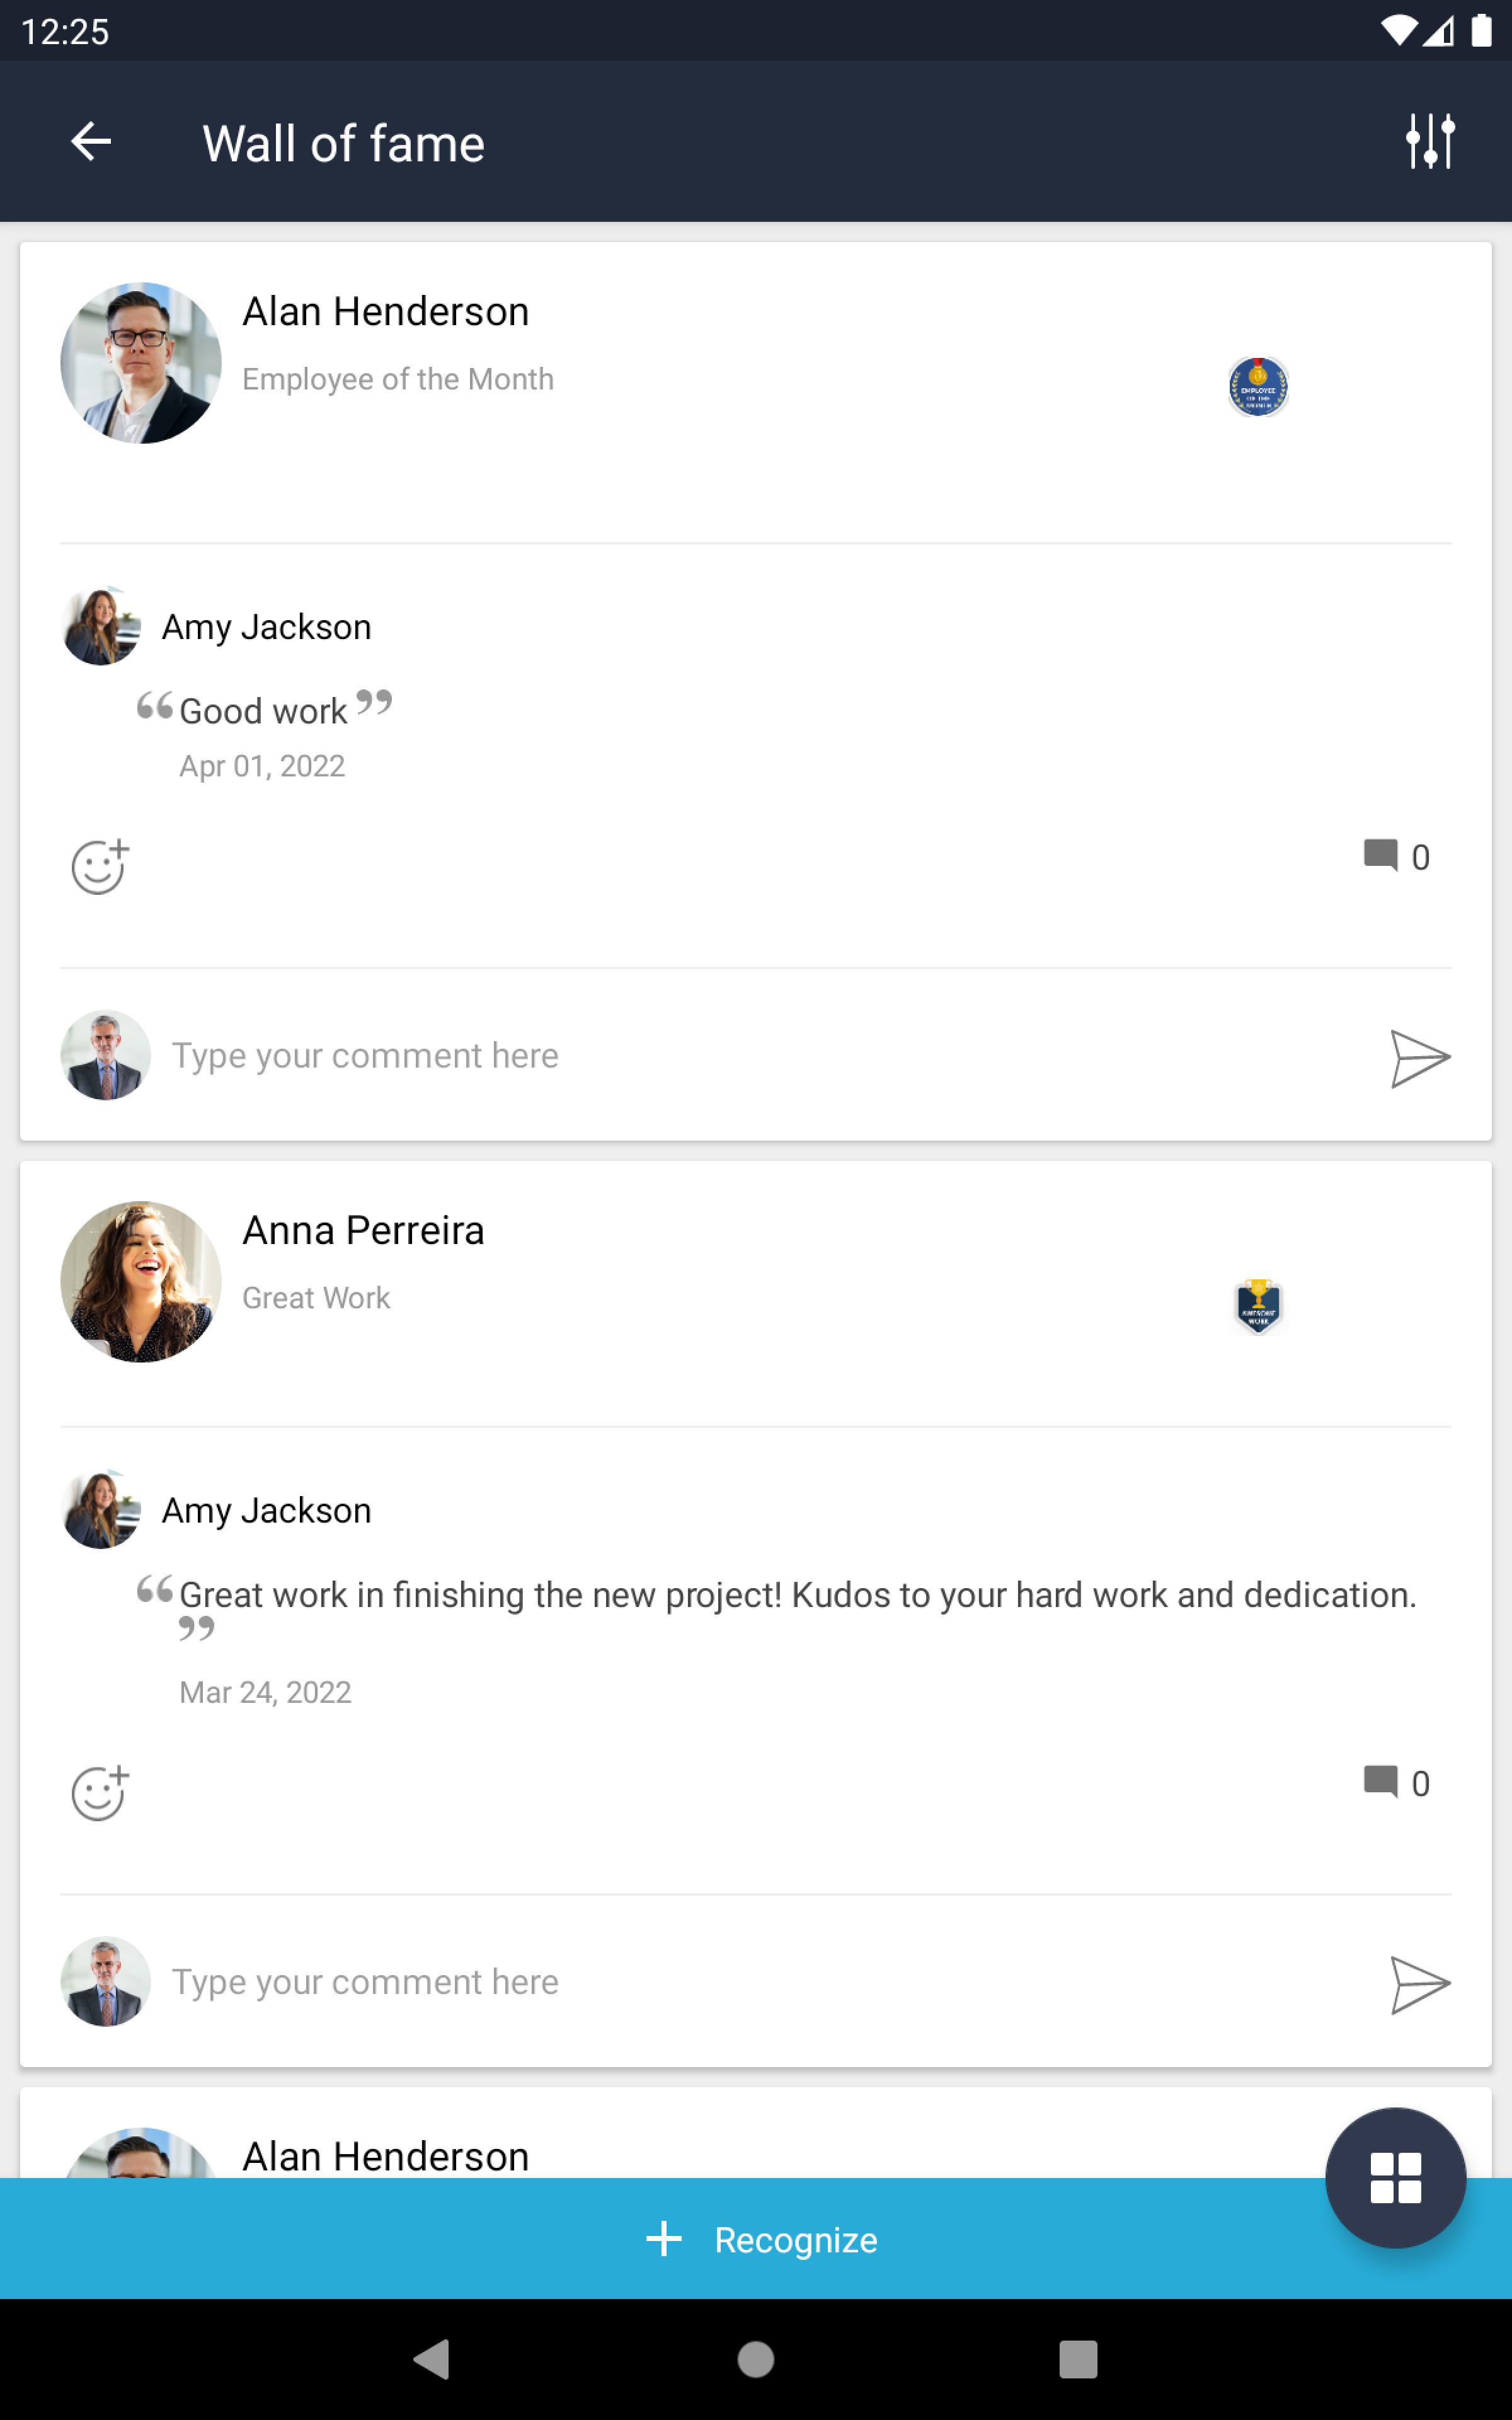View Anna Perreira's profile picture

tap(141, 1281)
